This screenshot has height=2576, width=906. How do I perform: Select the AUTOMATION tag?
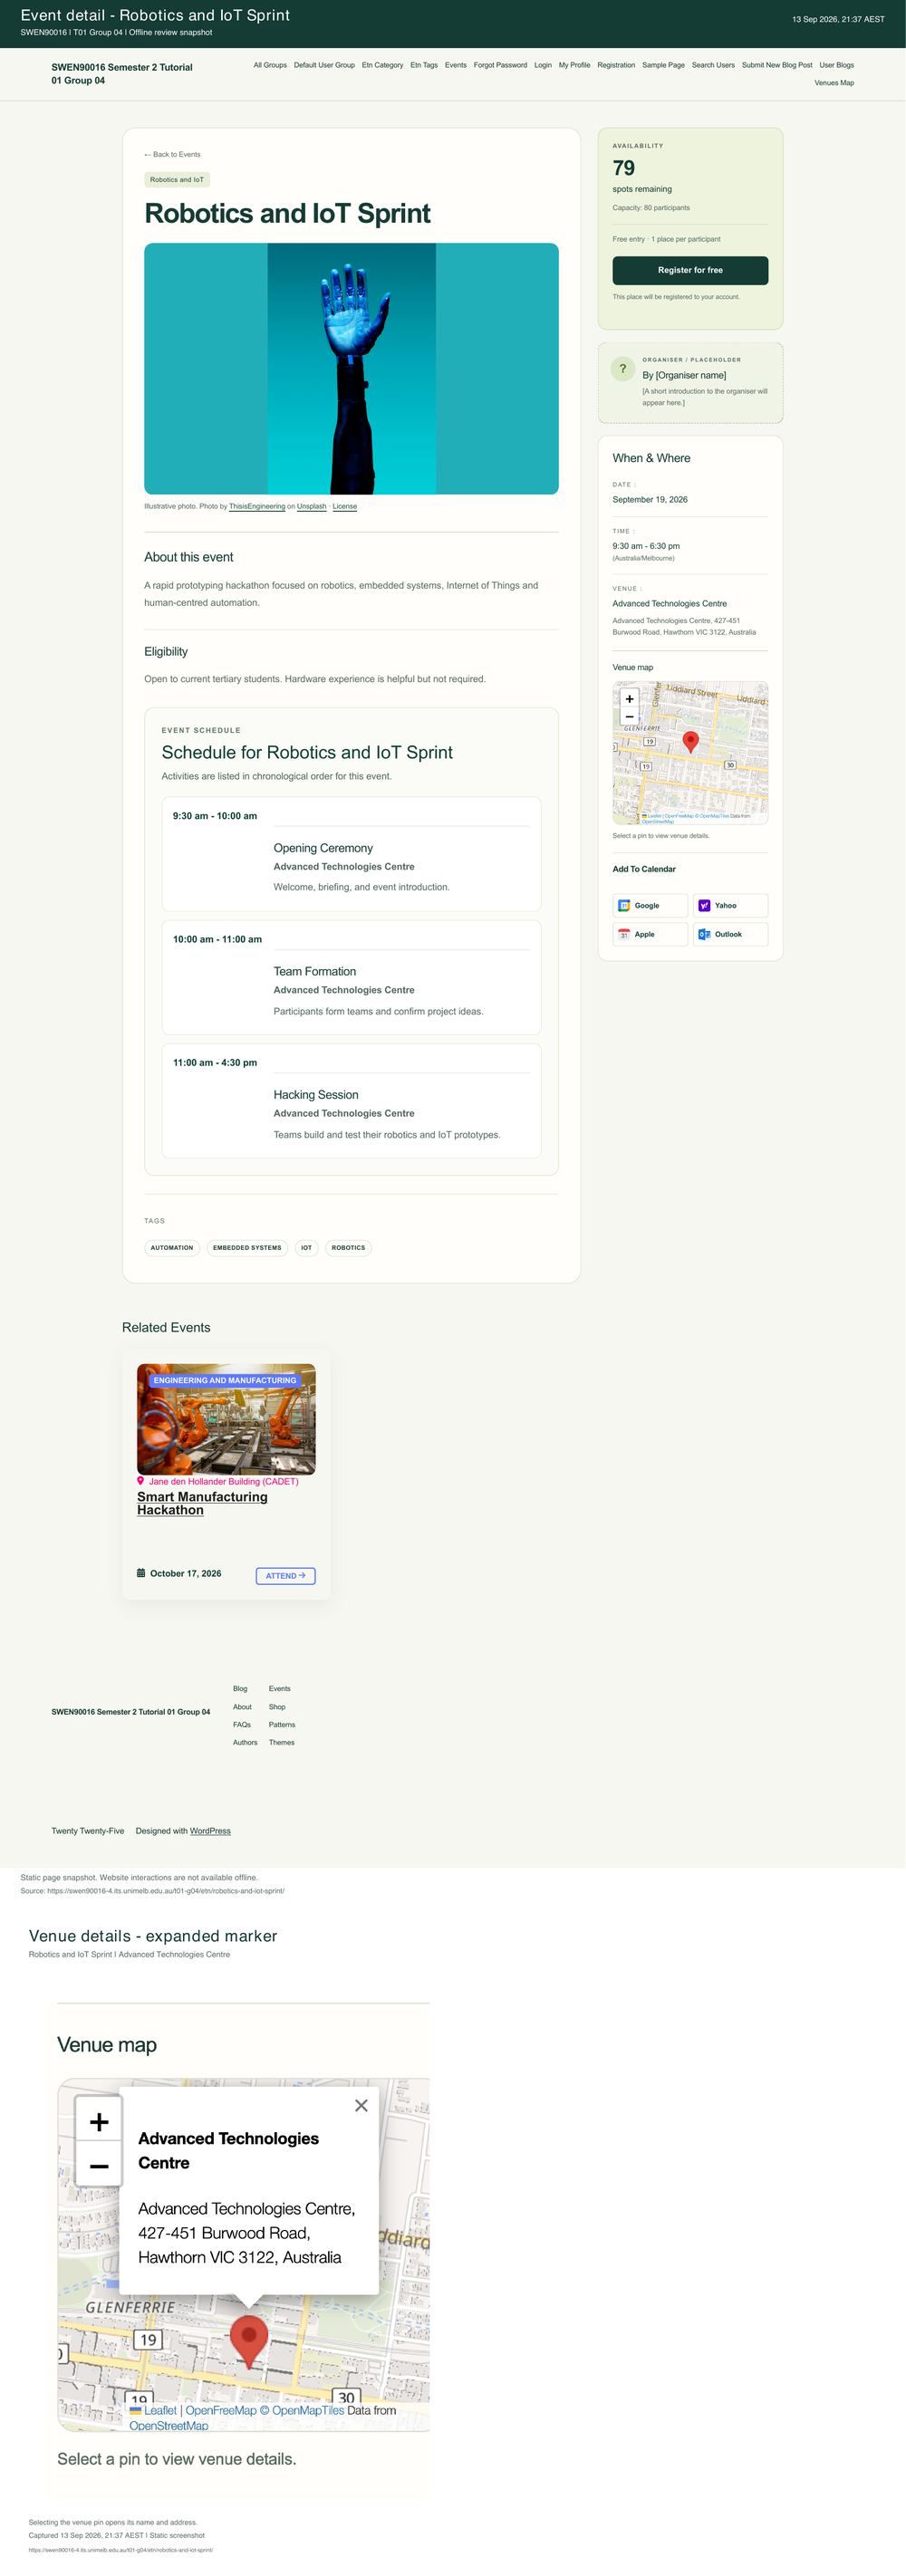[172, 1248]
